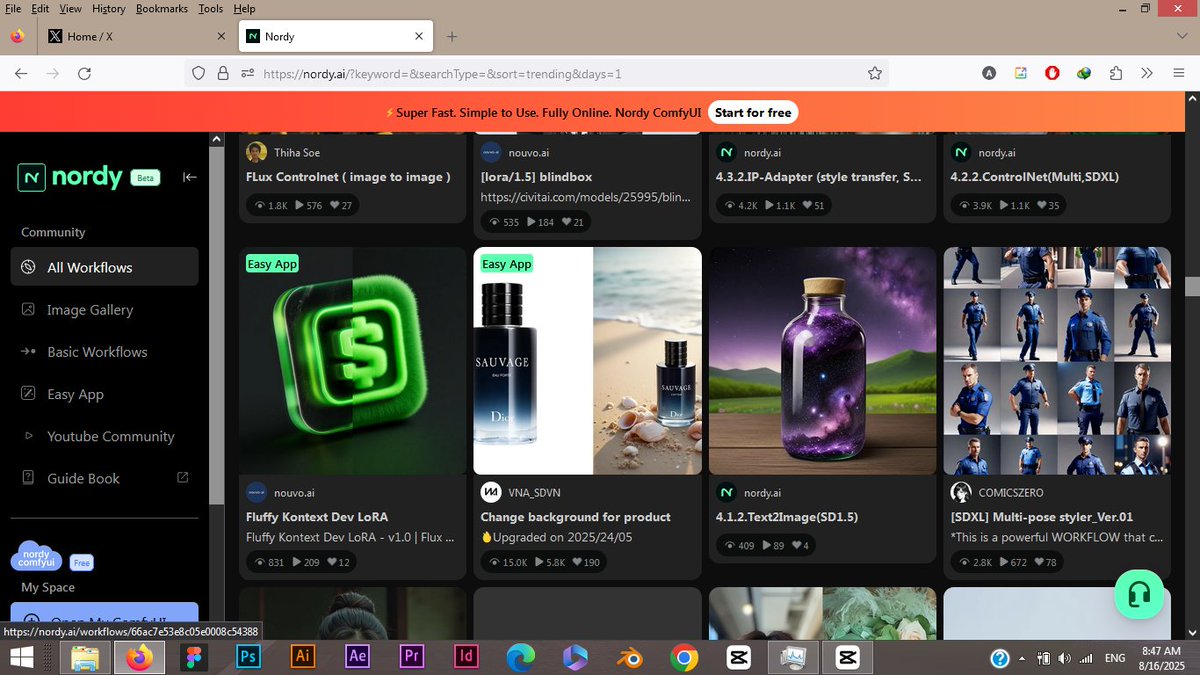Open the [lora/1.5] blindbox workflow title
Image resolution: width=1200 pixels, height=675 pixels.
[536, 177]
